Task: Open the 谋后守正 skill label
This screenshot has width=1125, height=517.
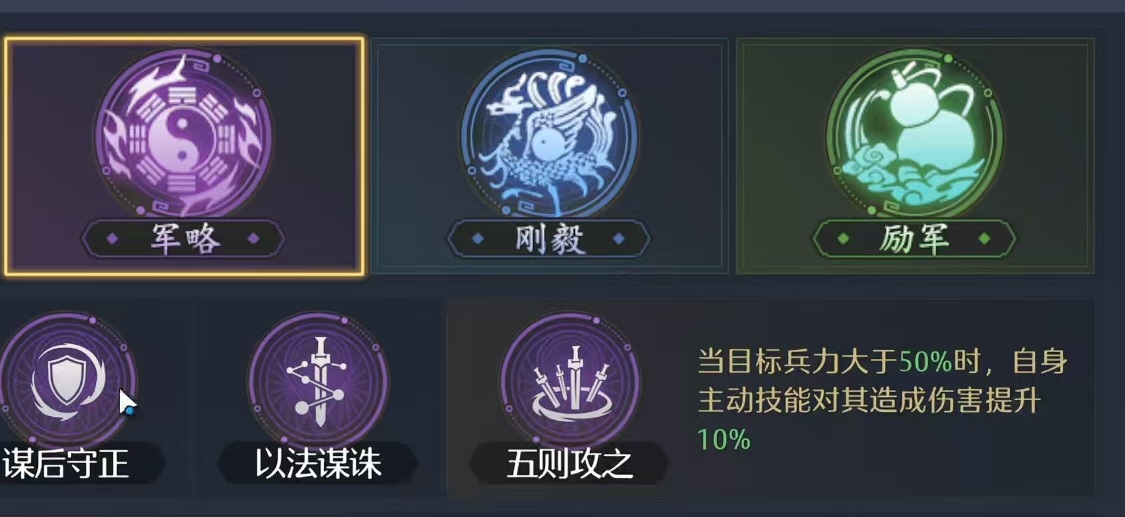Action: (x=66, y=465)
